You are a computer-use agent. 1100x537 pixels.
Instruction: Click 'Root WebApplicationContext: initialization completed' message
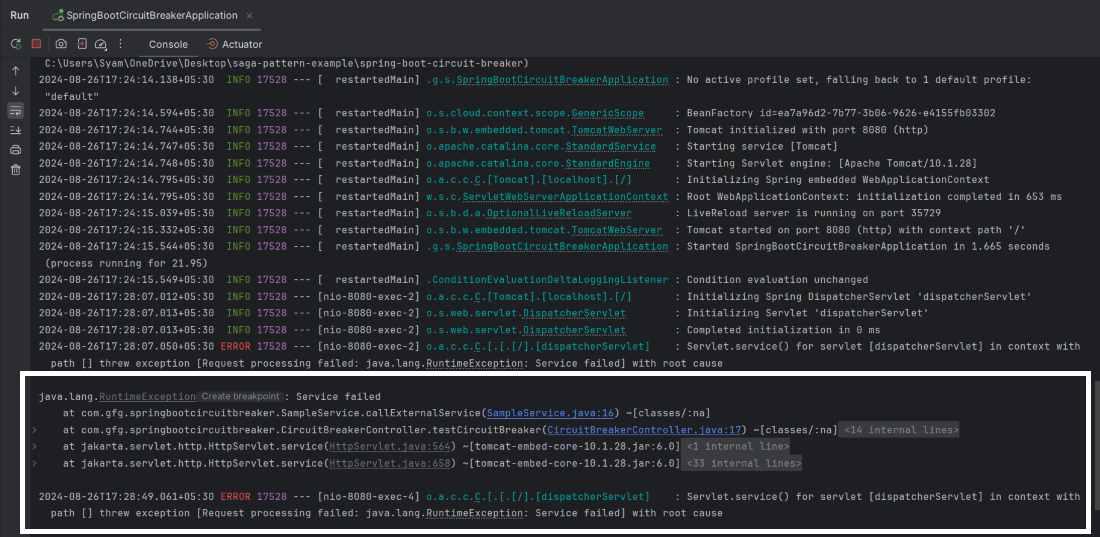tap(874, 197)
